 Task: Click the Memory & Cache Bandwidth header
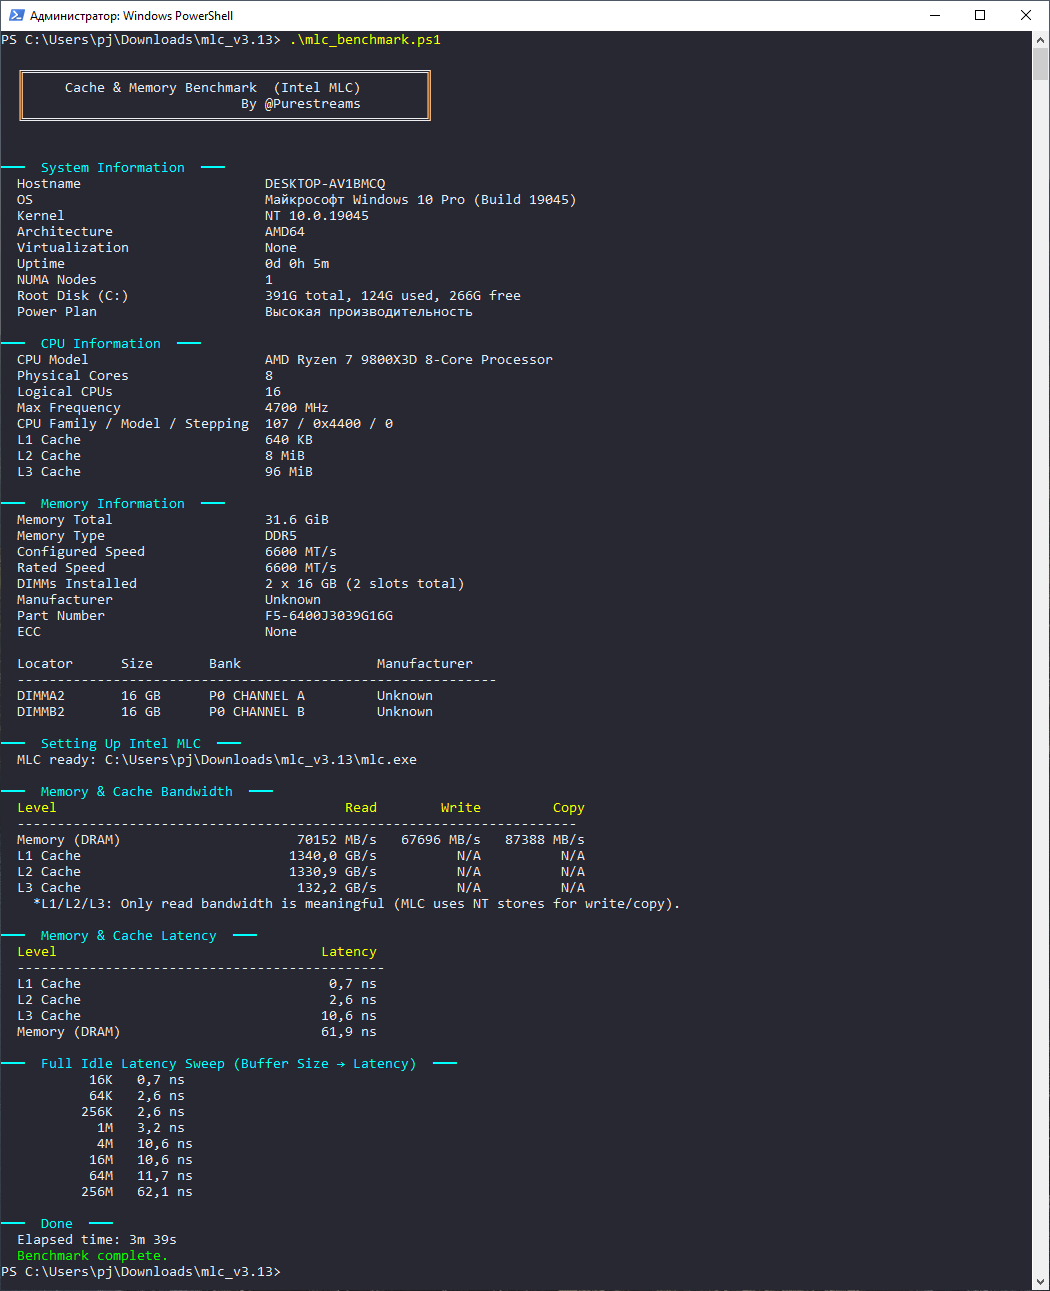pos(137,792)
